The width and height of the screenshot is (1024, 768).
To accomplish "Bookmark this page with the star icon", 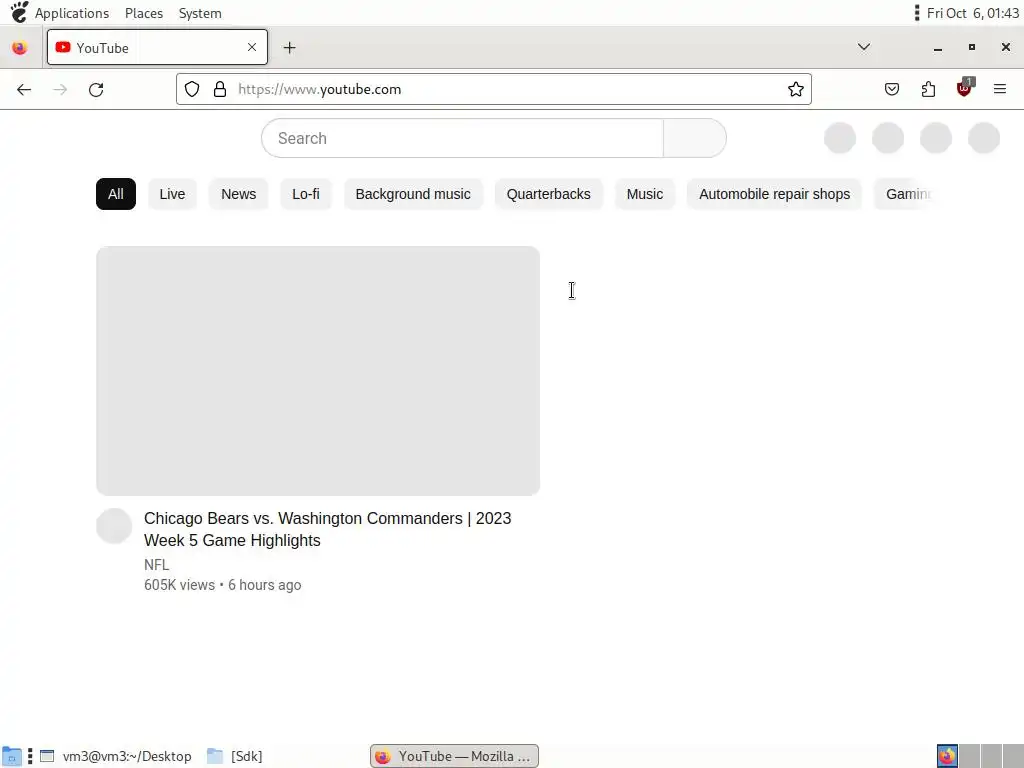I will click(795, 89).
